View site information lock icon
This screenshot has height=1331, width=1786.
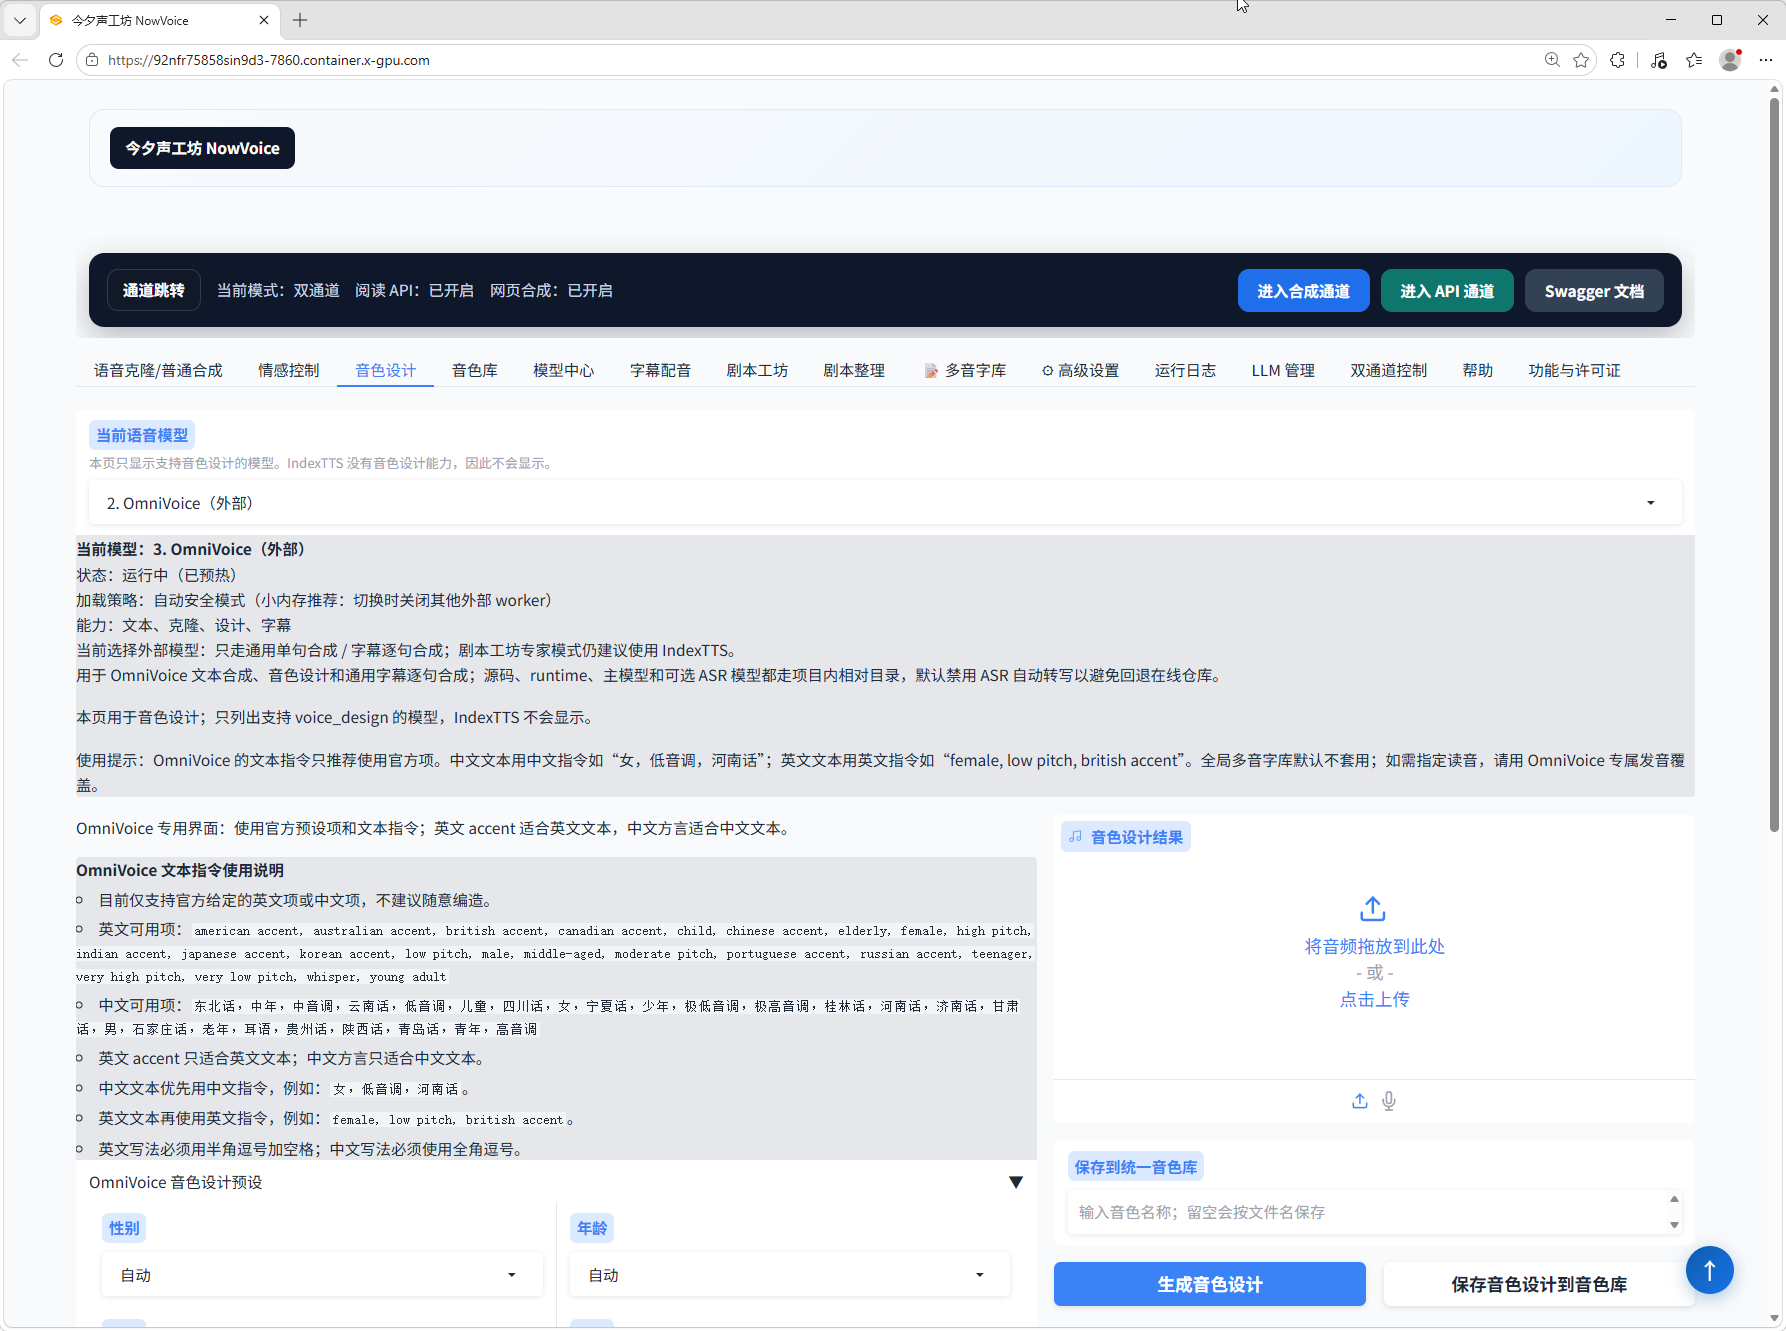click(x=92, y=60)
